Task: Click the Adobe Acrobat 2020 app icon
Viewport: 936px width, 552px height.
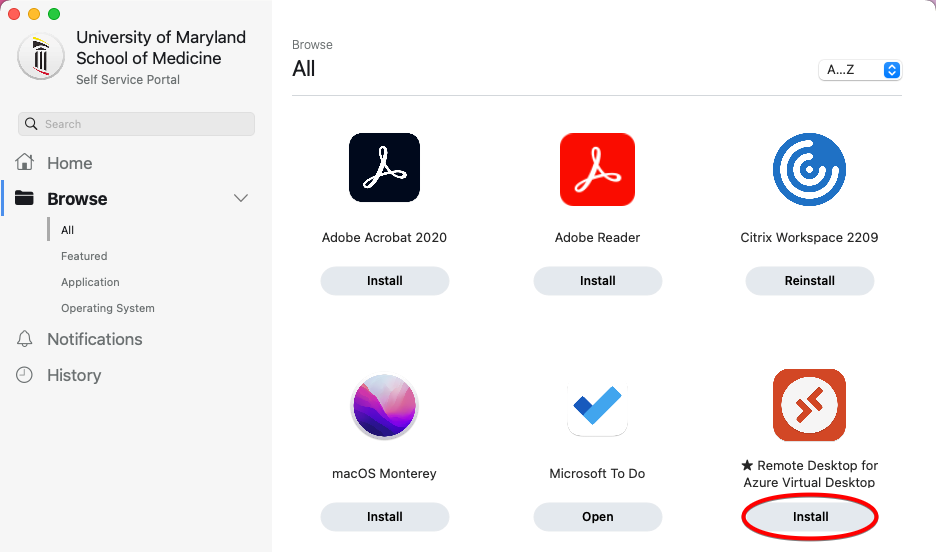Action: point(384,168)
